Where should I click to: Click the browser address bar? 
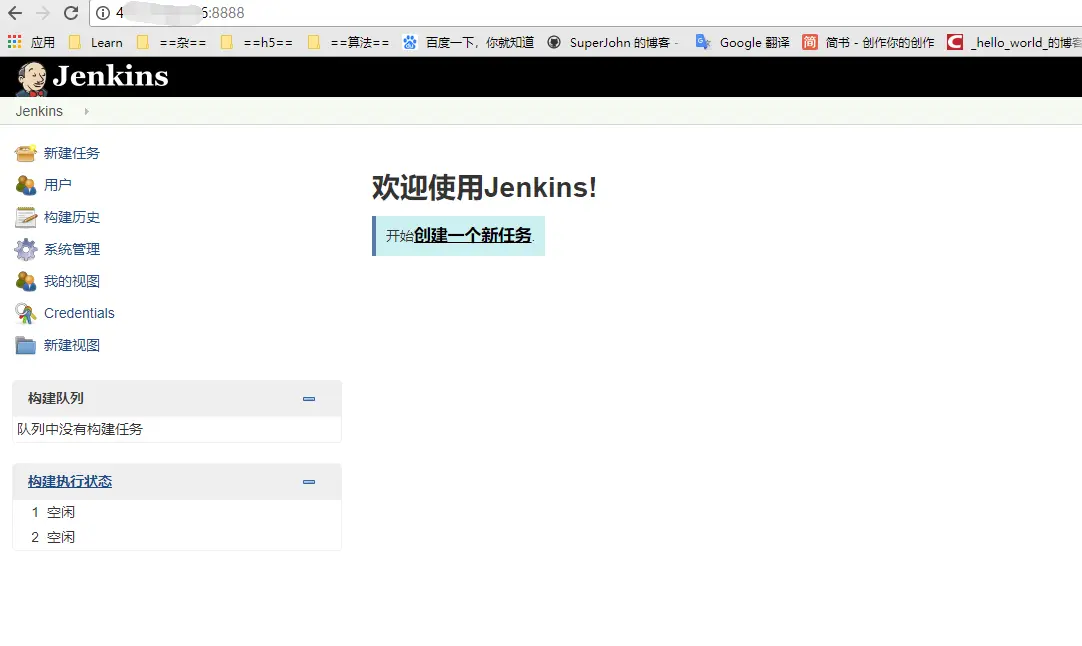[585, 13]
